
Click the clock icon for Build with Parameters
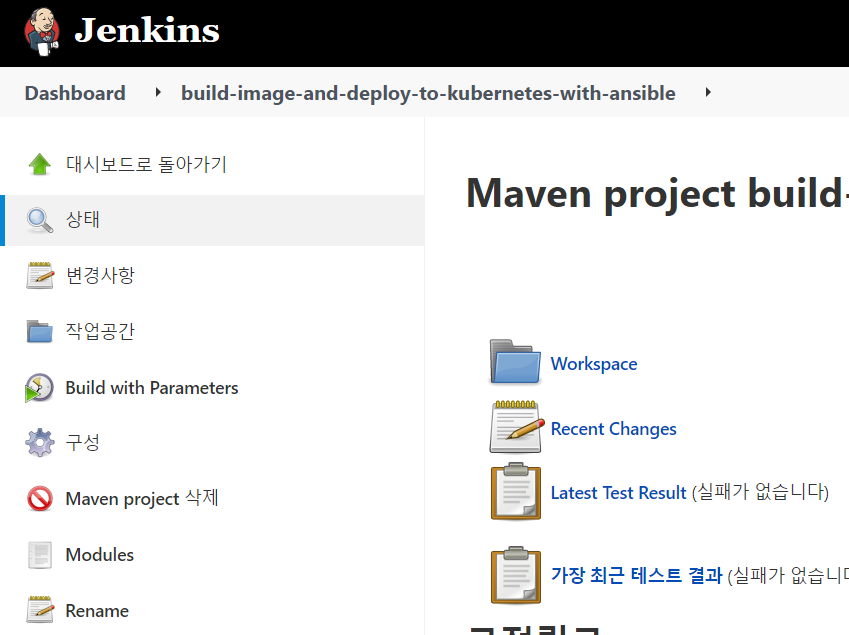click(x=39, y=388)
